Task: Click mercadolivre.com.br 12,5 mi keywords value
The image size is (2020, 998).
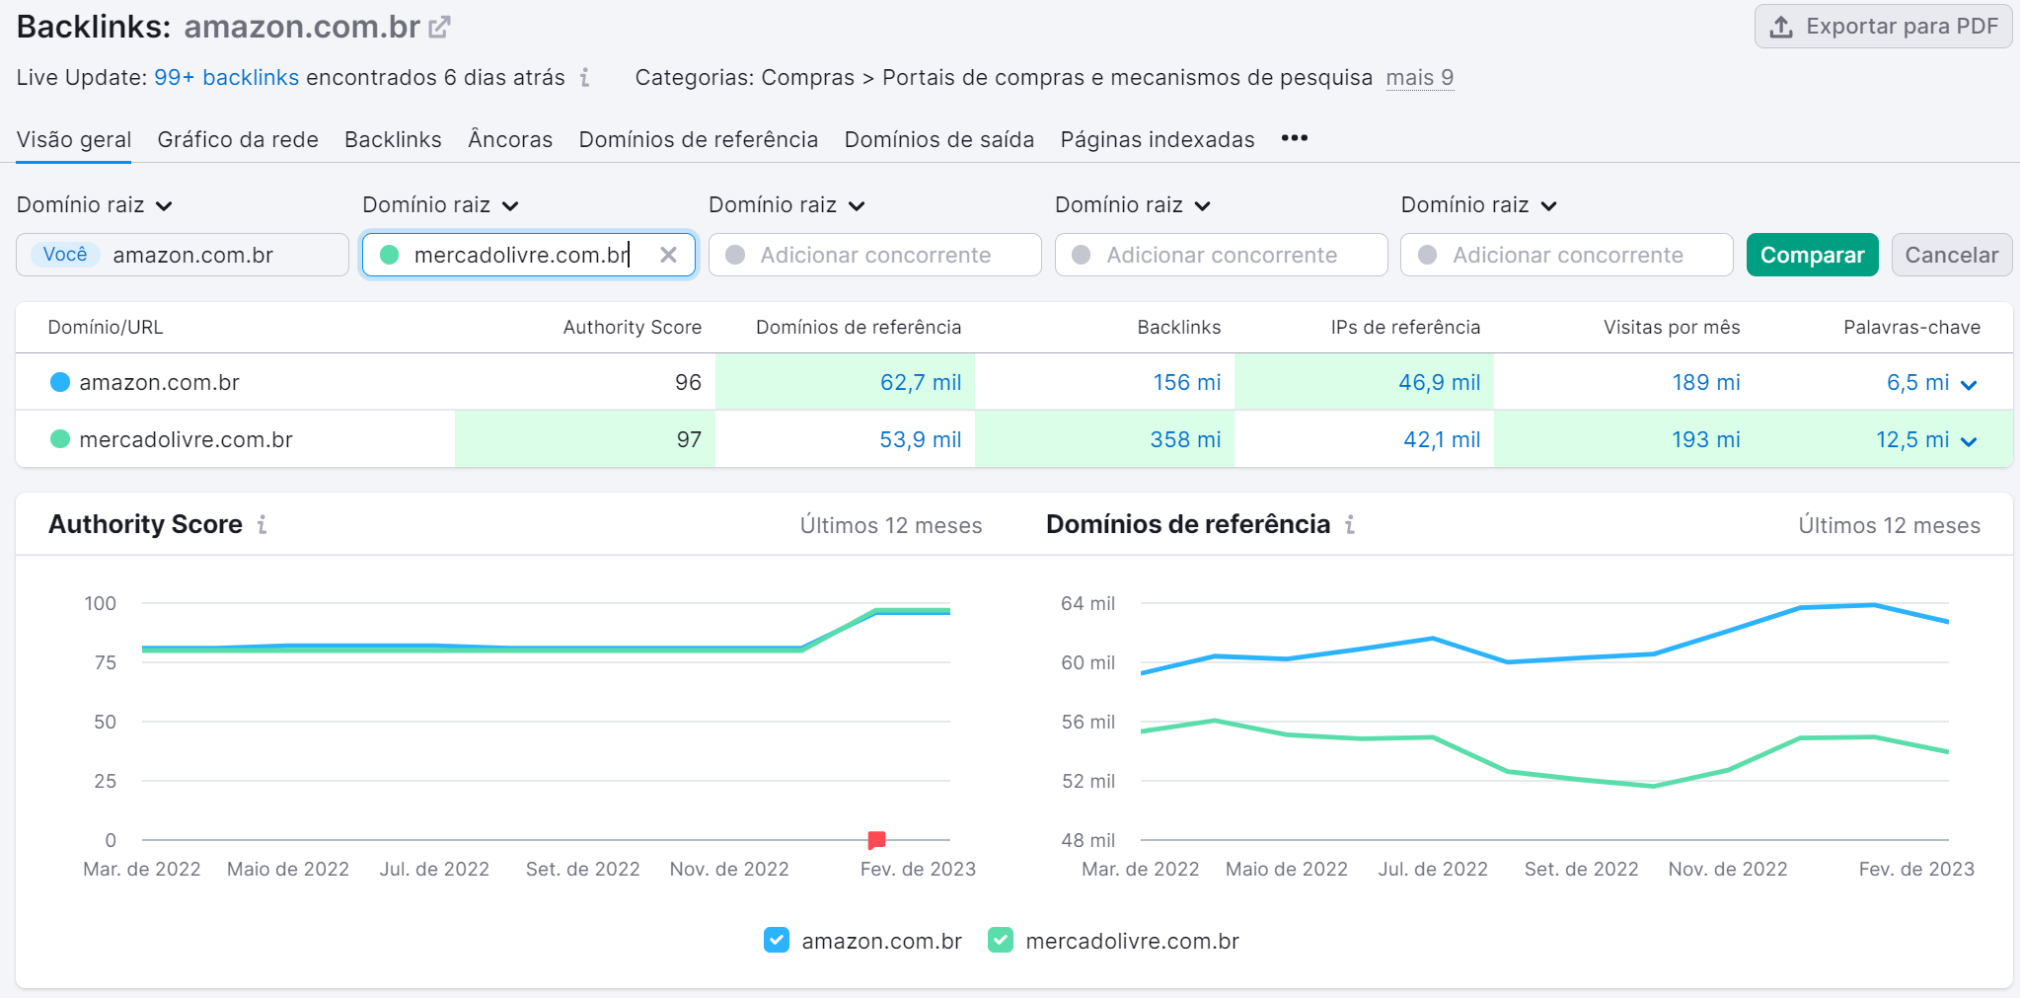Action: click(x=1912, y=439)
